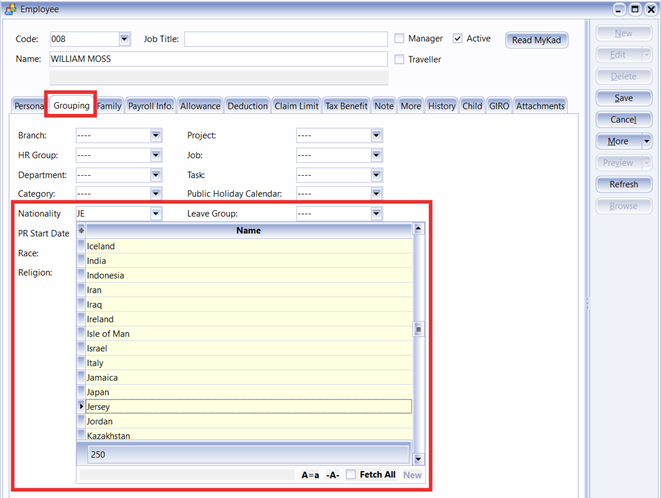This screenshot has width=661, height=498.
Task: Click the scroll-down arrow of the country list
Action: (x=419, y=459)
